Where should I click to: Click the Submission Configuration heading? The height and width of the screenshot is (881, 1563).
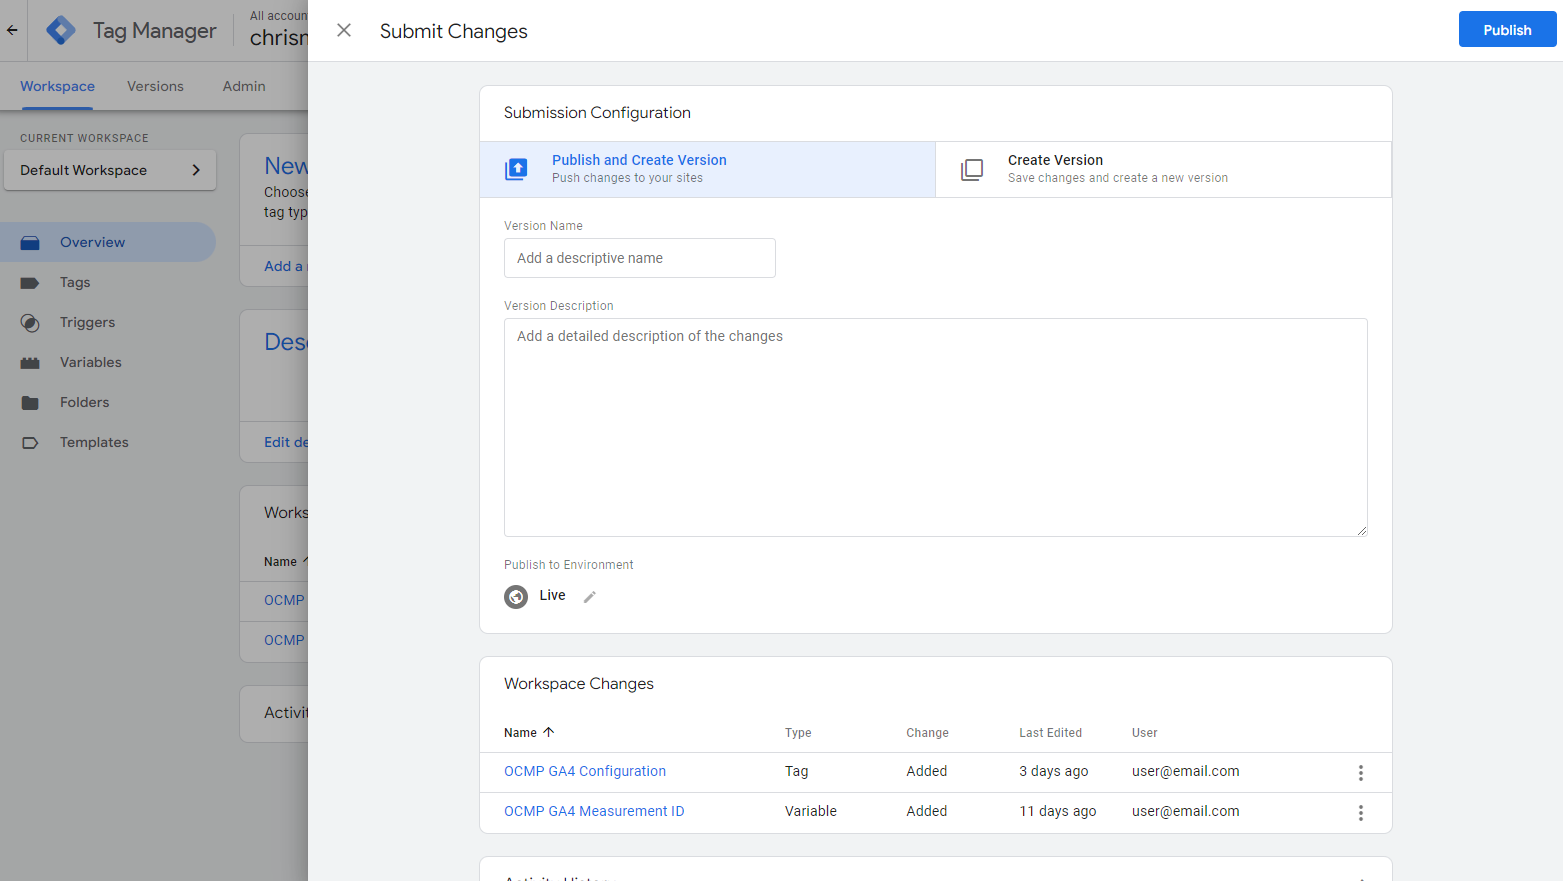point(597,113)
